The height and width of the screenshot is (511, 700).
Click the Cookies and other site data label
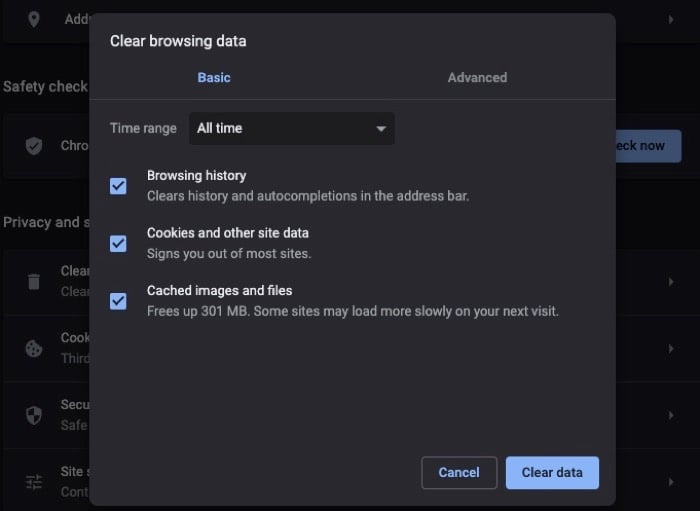pyautogui.click(x=228, y=233)
